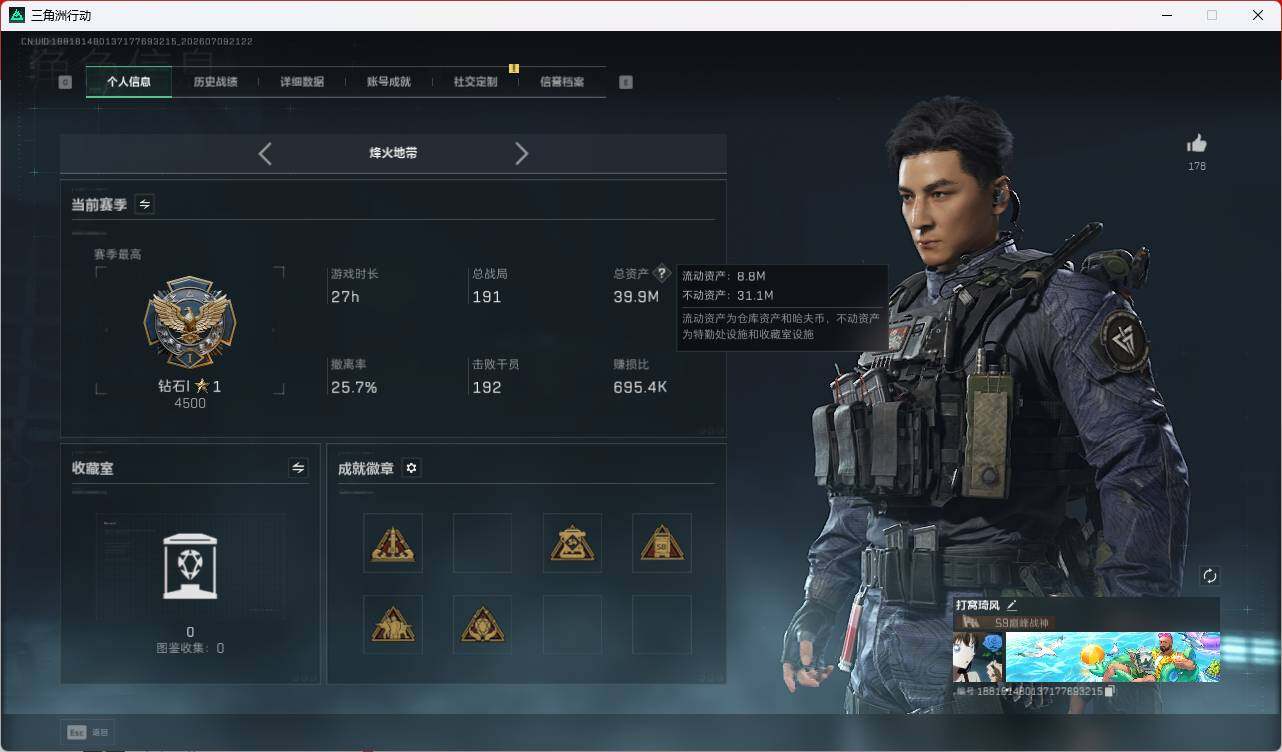The width and height of the screenshot is (1282, 752).
Task: Click the 撤离率 25.7% value
Action: tap(354, 387)
